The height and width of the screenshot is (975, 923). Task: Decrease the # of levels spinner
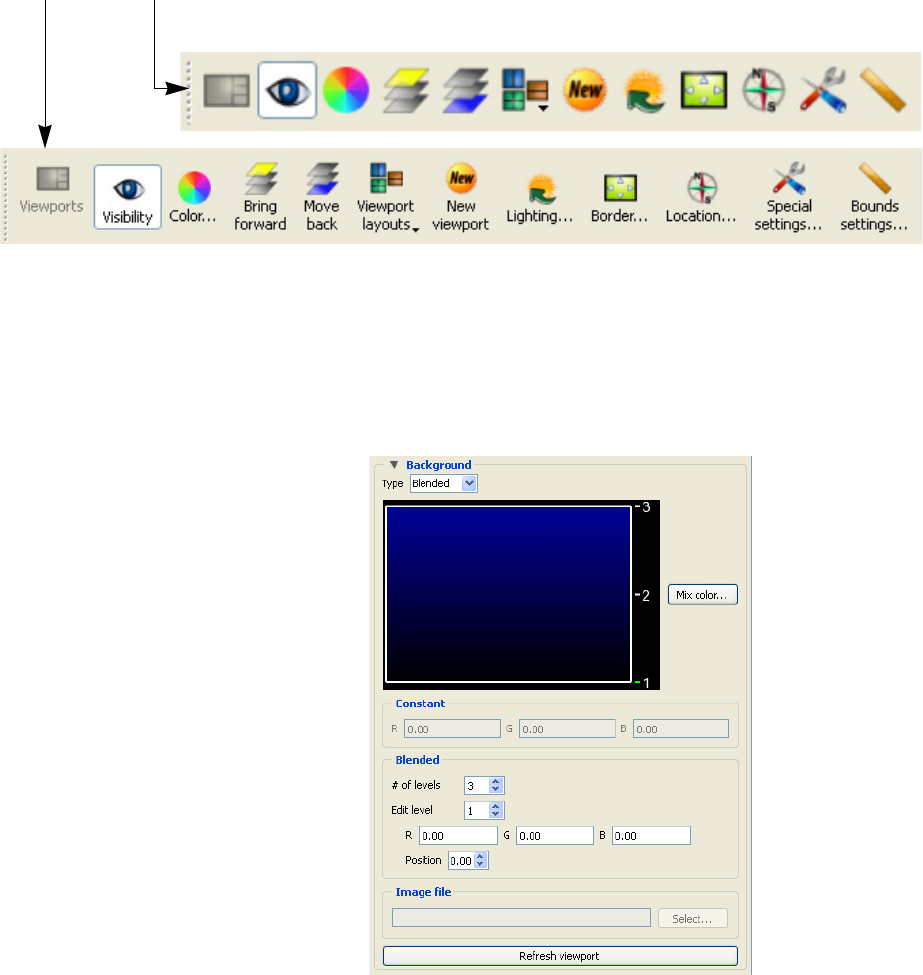(496, 790)
